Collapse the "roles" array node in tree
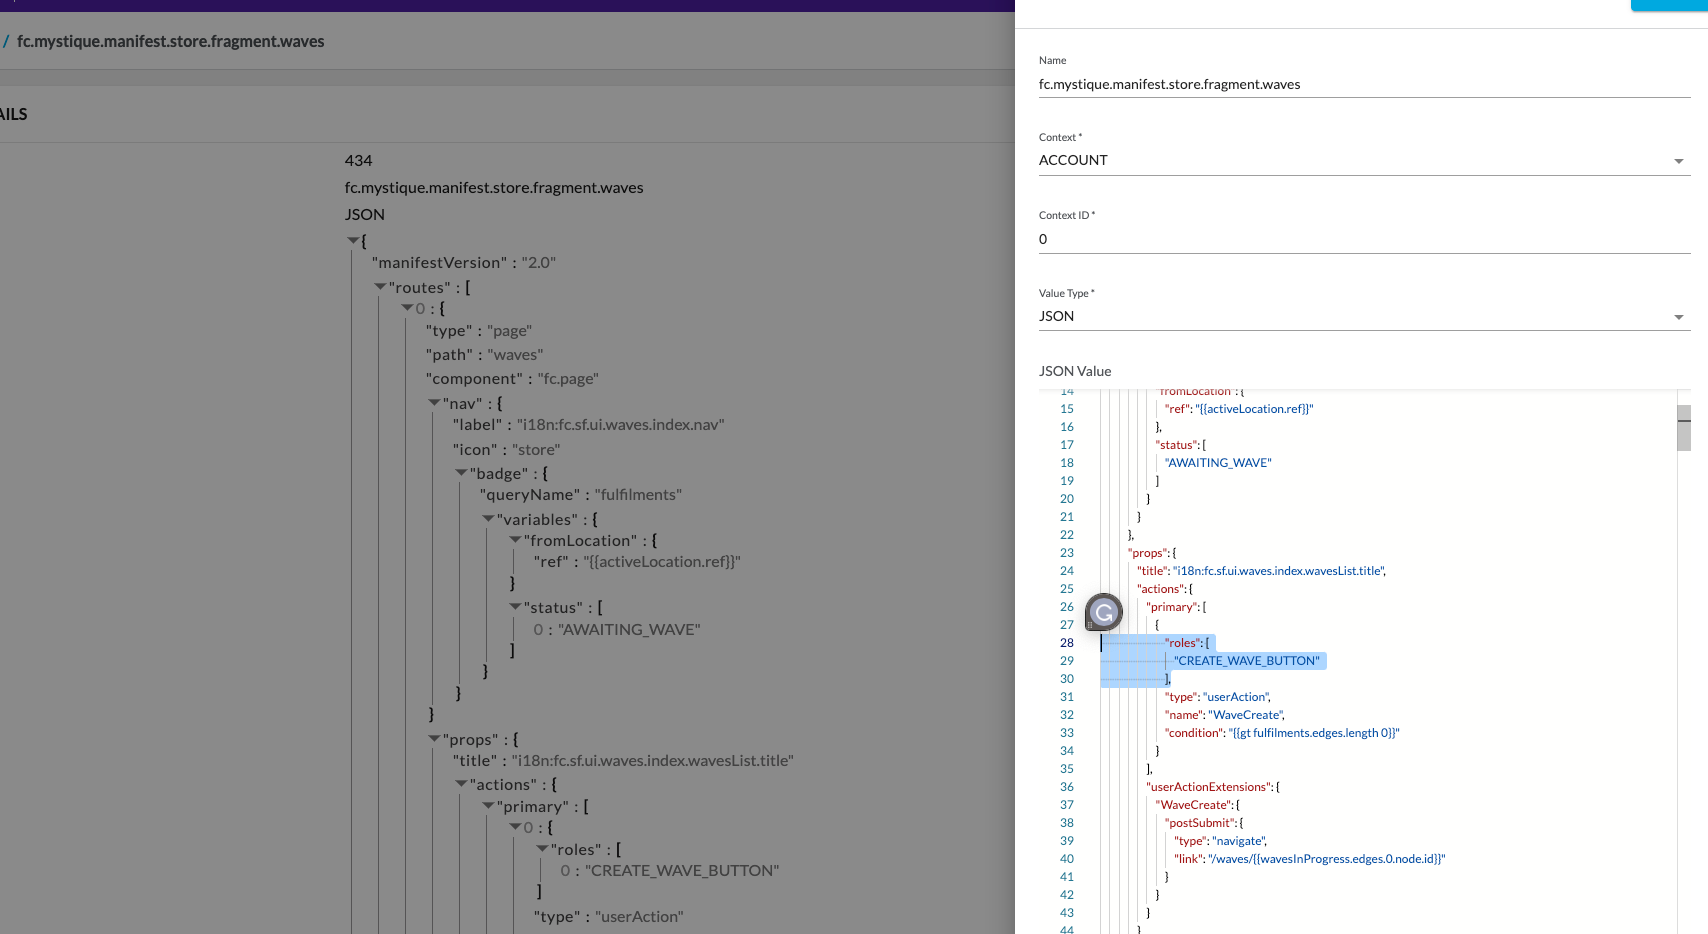The width and height of the screenshot is (1708, 934). coord(542,850)
